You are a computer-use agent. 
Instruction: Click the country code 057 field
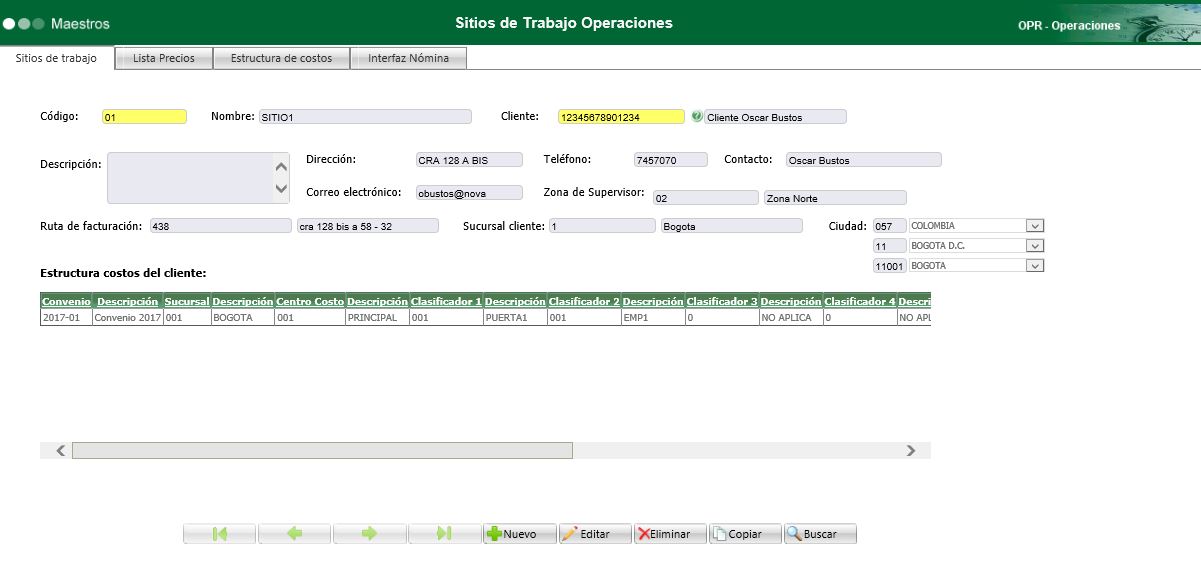click(x=890, y=226)
